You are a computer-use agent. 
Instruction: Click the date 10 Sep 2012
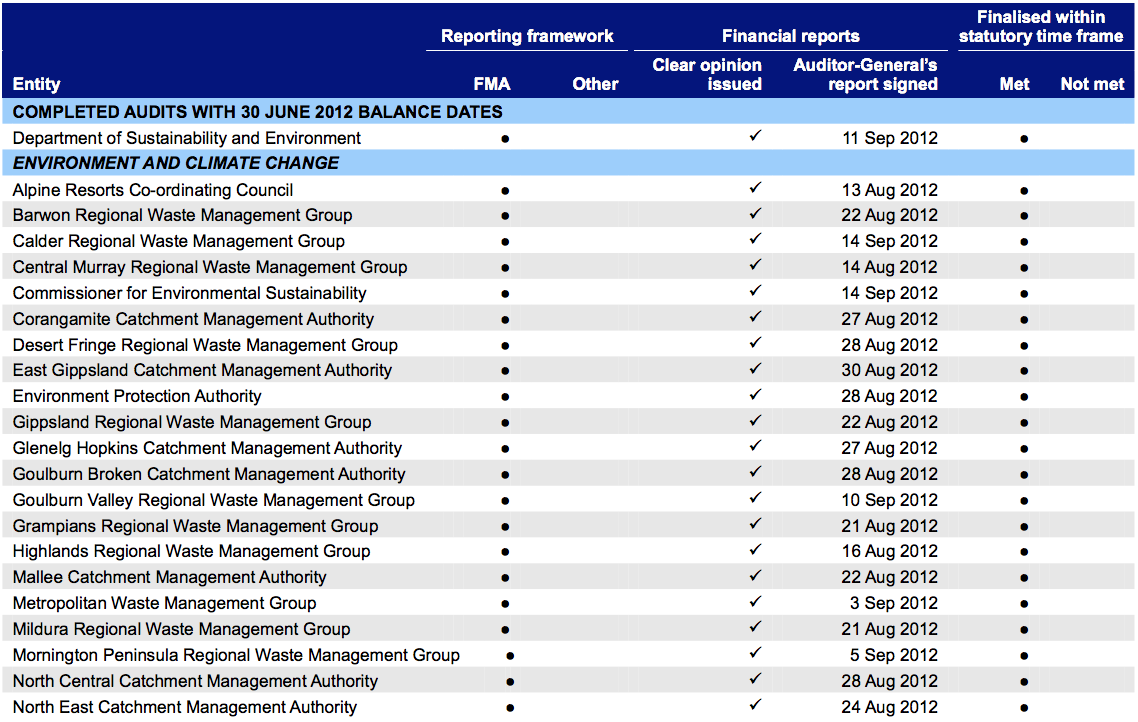(x=890, y=501)
